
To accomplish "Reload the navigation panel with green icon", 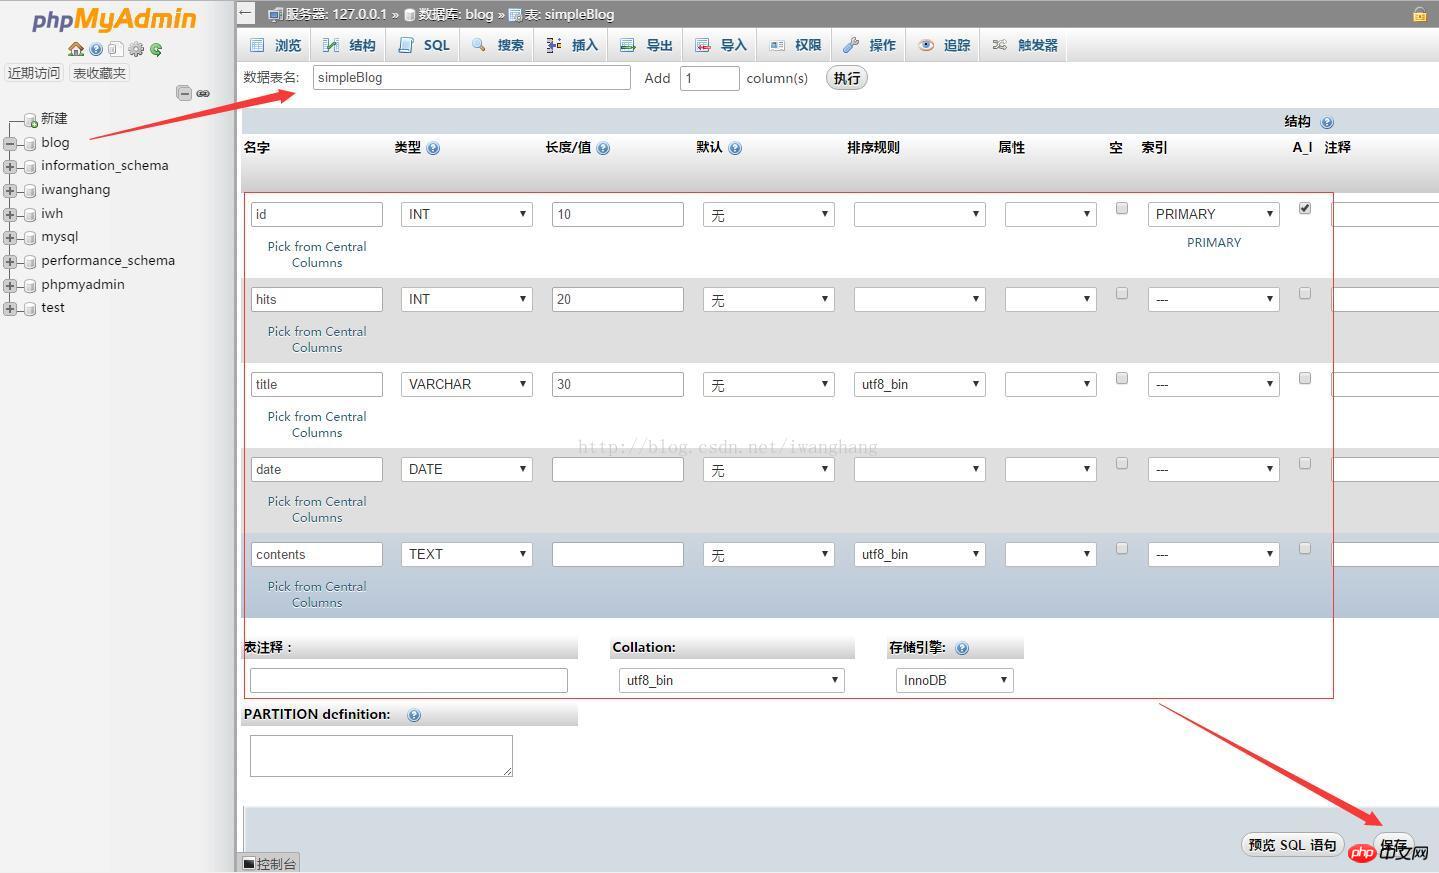I will [x=156, y=49].
